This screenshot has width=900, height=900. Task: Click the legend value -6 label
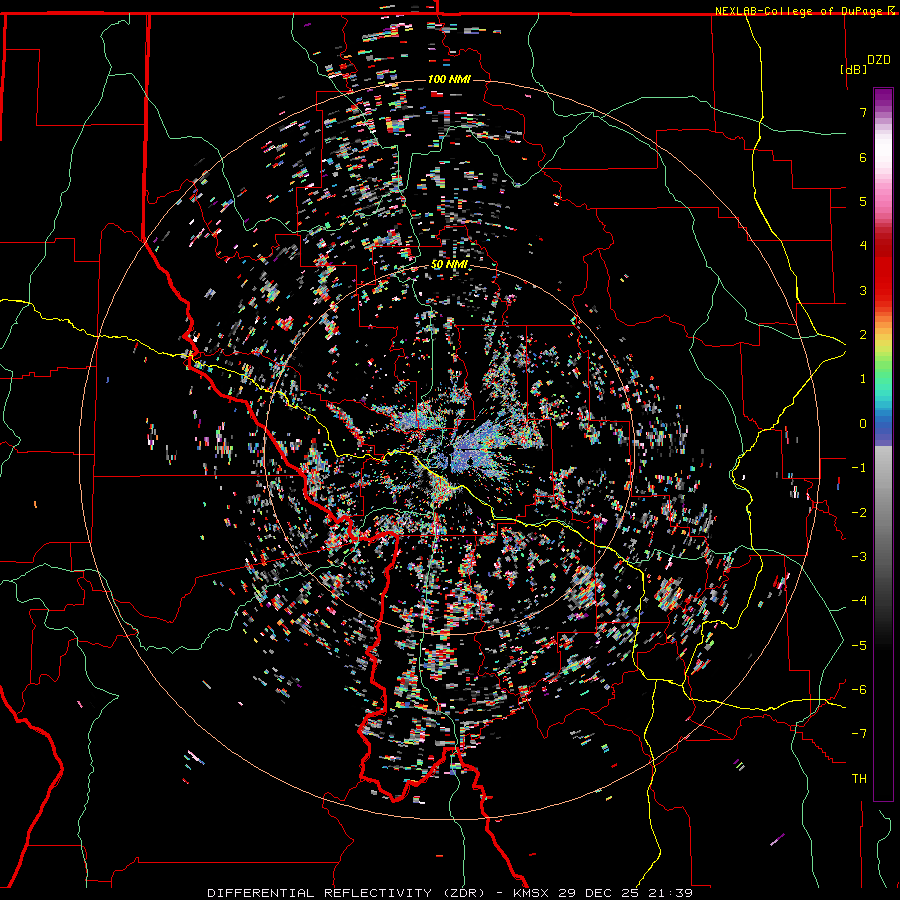pyautogui.click(x=859, y=689)
